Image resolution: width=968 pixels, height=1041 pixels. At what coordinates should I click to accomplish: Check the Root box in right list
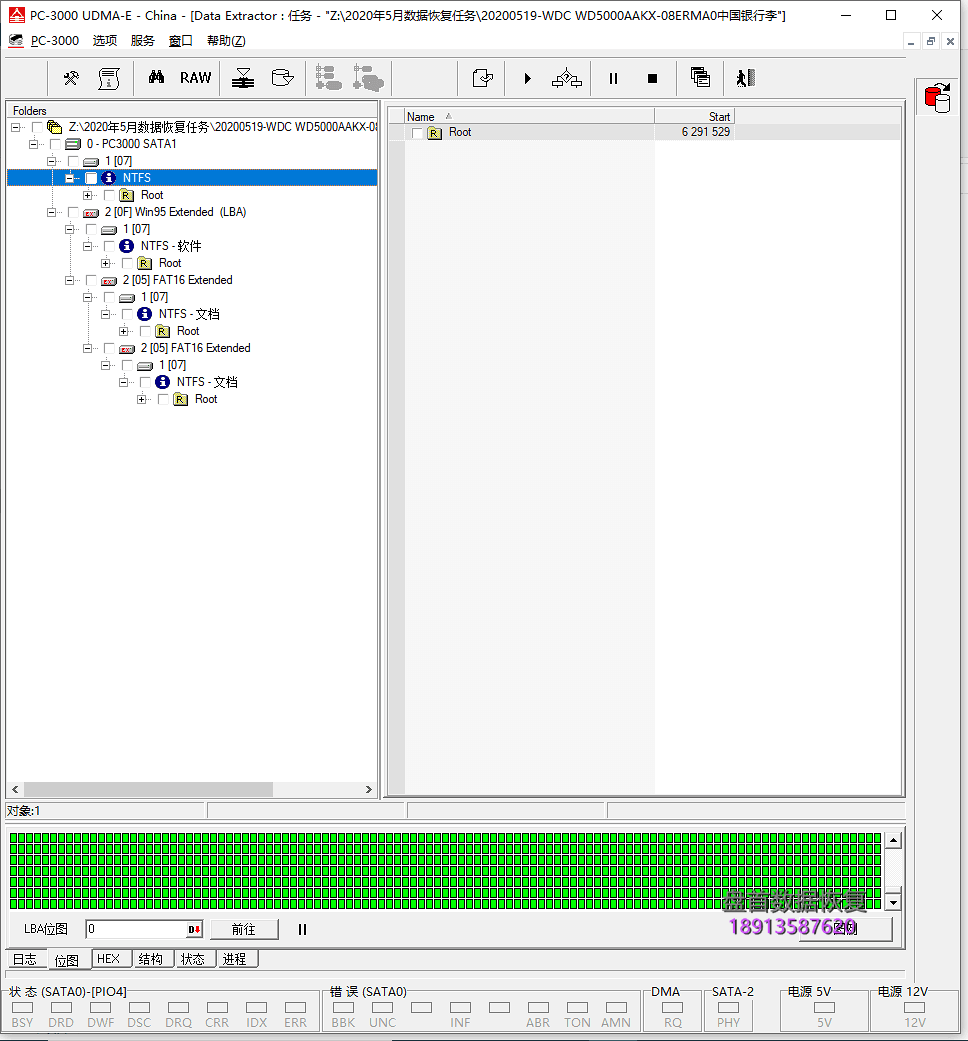[x=417, y=133]
